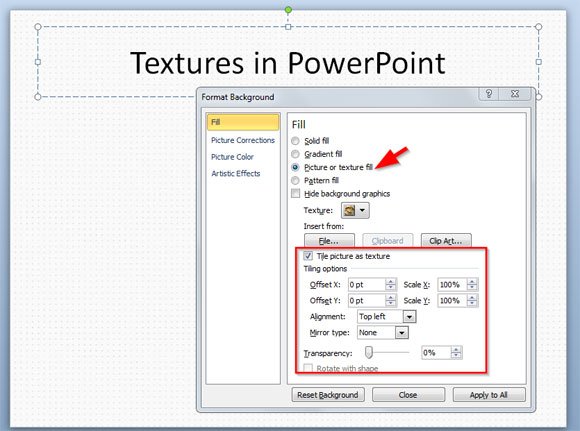The width and height of the screenshot is (580, 431).
Task: Click the Offset Y input field
Action: [x=367, y=300]
